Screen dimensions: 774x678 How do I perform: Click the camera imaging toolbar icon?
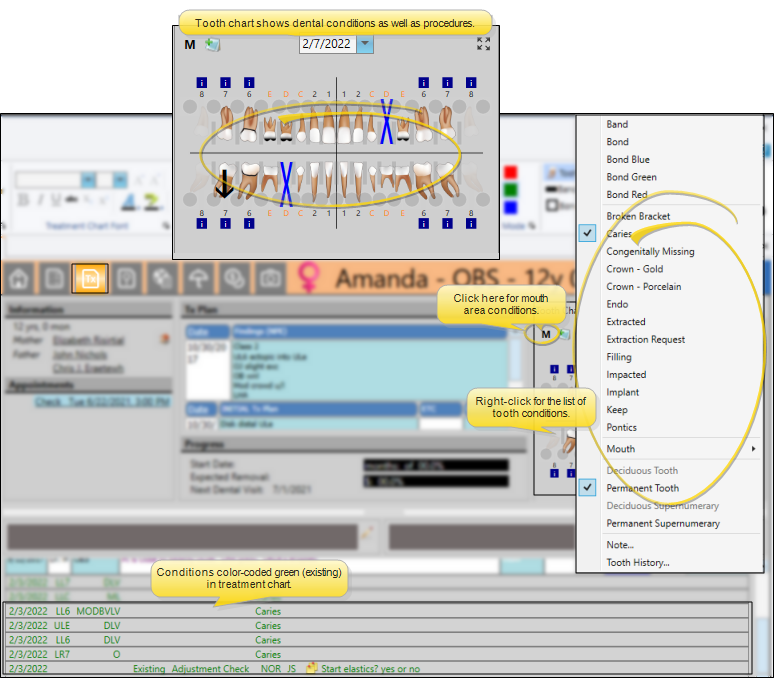tap(271, 279)
